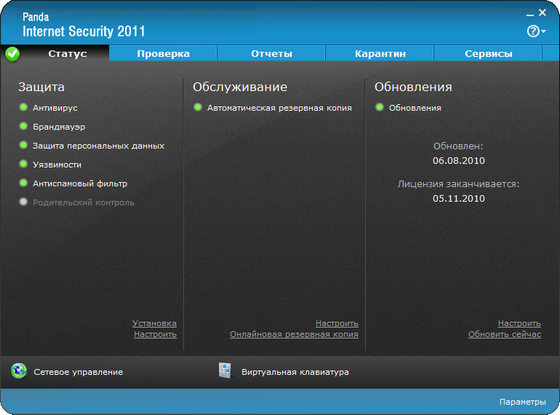Image resolution: width=560 pixels, height=415 pixels.
Task: Toggle the Антиспамовый фильтр status indicator
Action: click(x=23, y=183)
